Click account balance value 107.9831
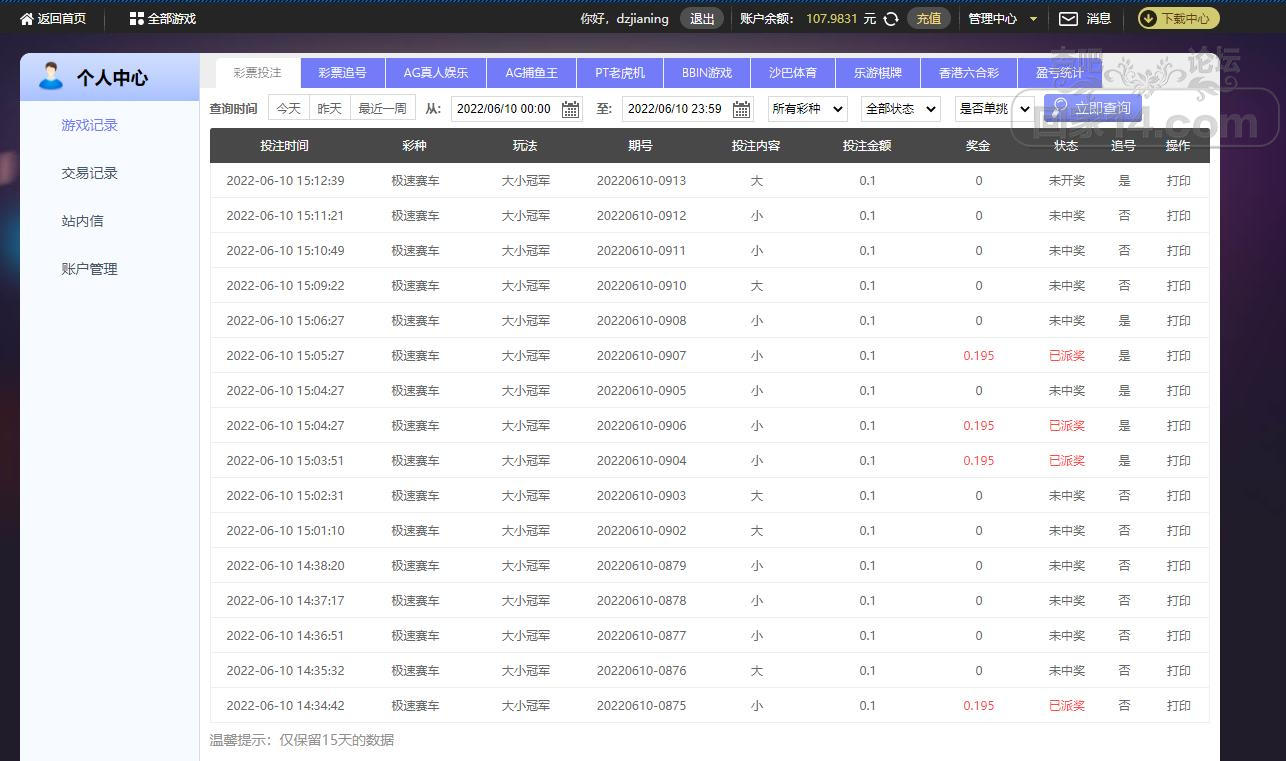Image resolution: width=1286 pixels, height=761 pixels. (832, 18)
